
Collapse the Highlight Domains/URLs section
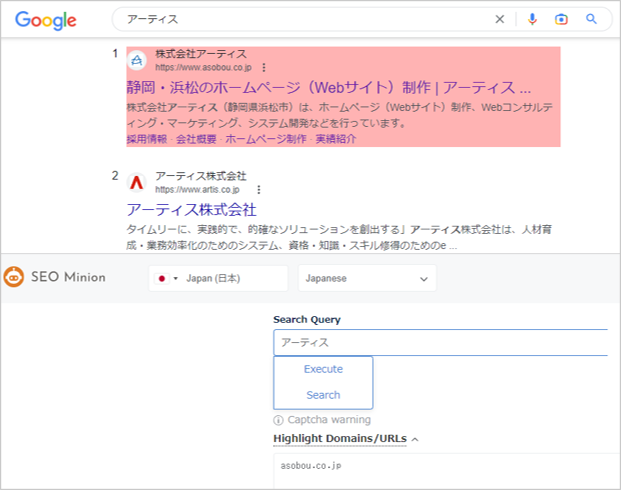click(415, 439)
